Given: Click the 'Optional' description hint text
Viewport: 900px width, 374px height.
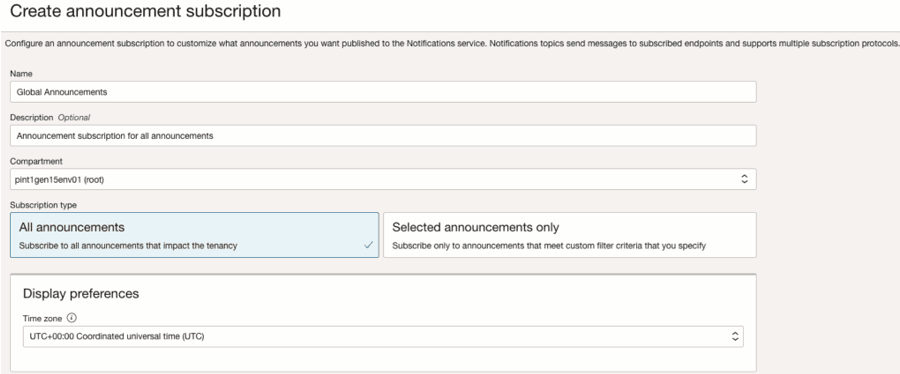Looking at the screenshot, I should (74, 118).
